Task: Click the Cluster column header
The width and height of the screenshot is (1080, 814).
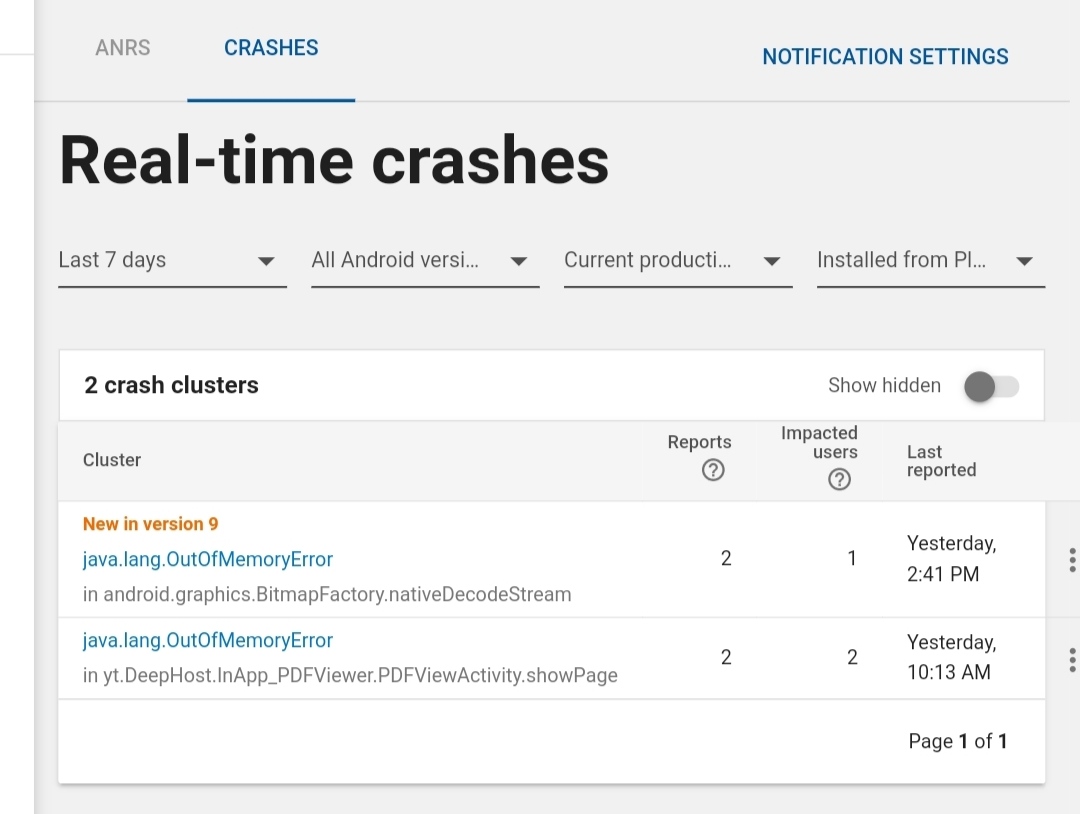Action: click(x=112, y=460)
